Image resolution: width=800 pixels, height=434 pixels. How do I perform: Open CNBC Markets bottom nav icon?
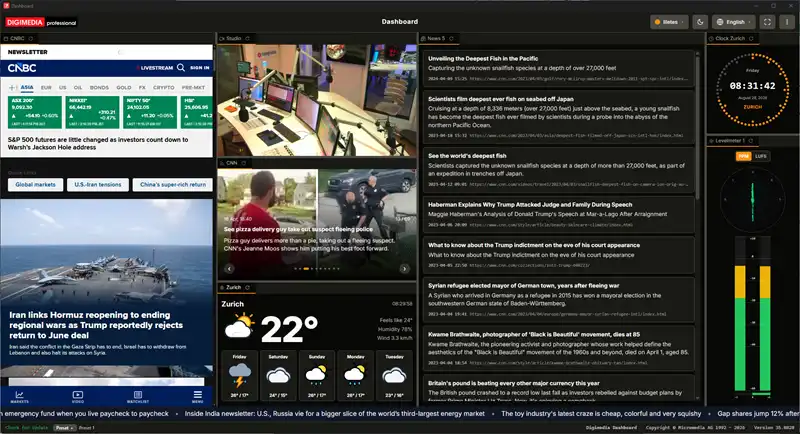[19, 397]
